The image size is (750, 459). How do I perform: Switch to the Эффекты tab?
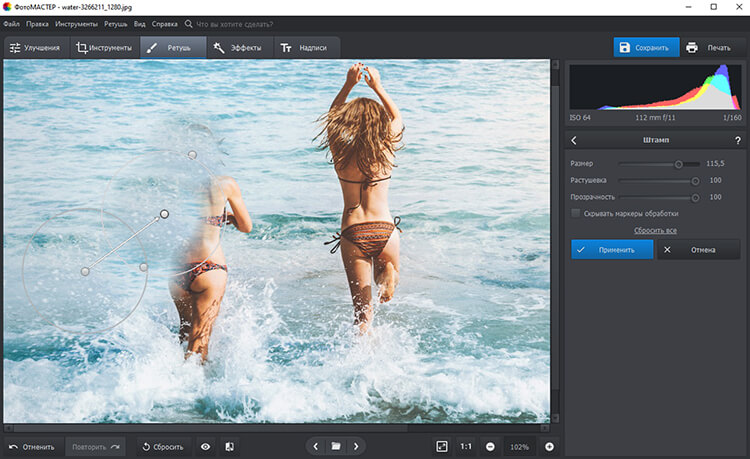tap(239, 48)
